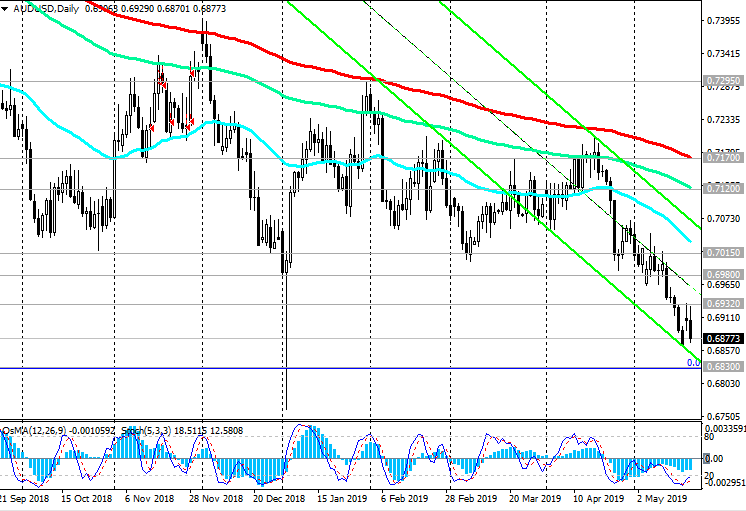Click the 0.00 level on oscillator scale
Viewport: 746px width, 511px height.
point(717,458)
